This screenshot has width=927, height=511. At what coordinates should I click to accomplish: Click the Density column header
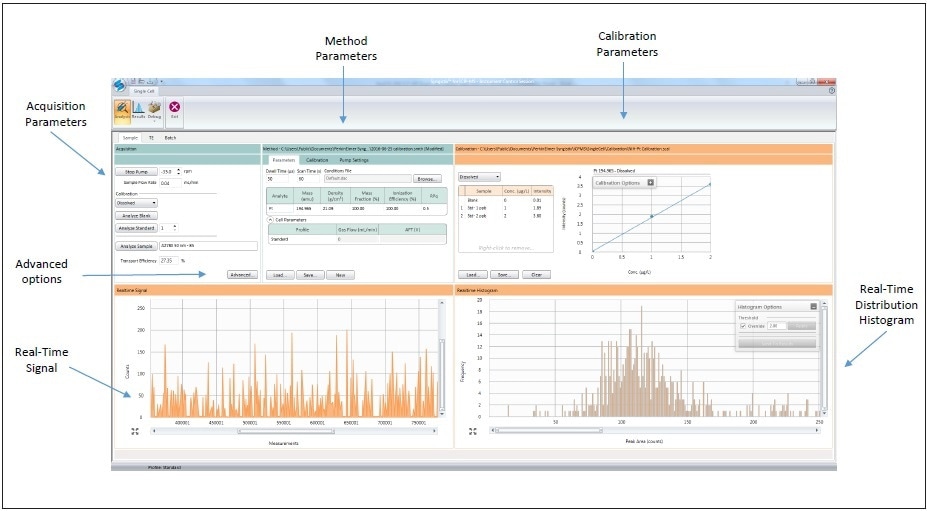[335, 196]
